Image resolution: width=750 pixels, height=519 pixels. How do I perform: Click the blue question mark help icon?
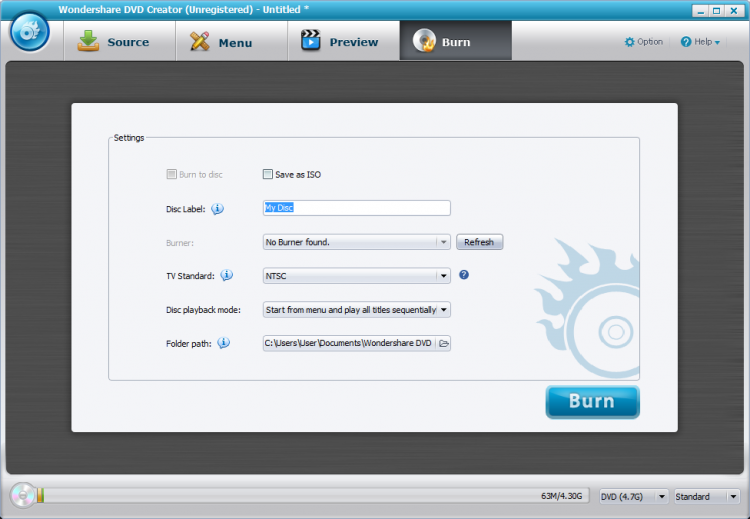tap(464, 275)
